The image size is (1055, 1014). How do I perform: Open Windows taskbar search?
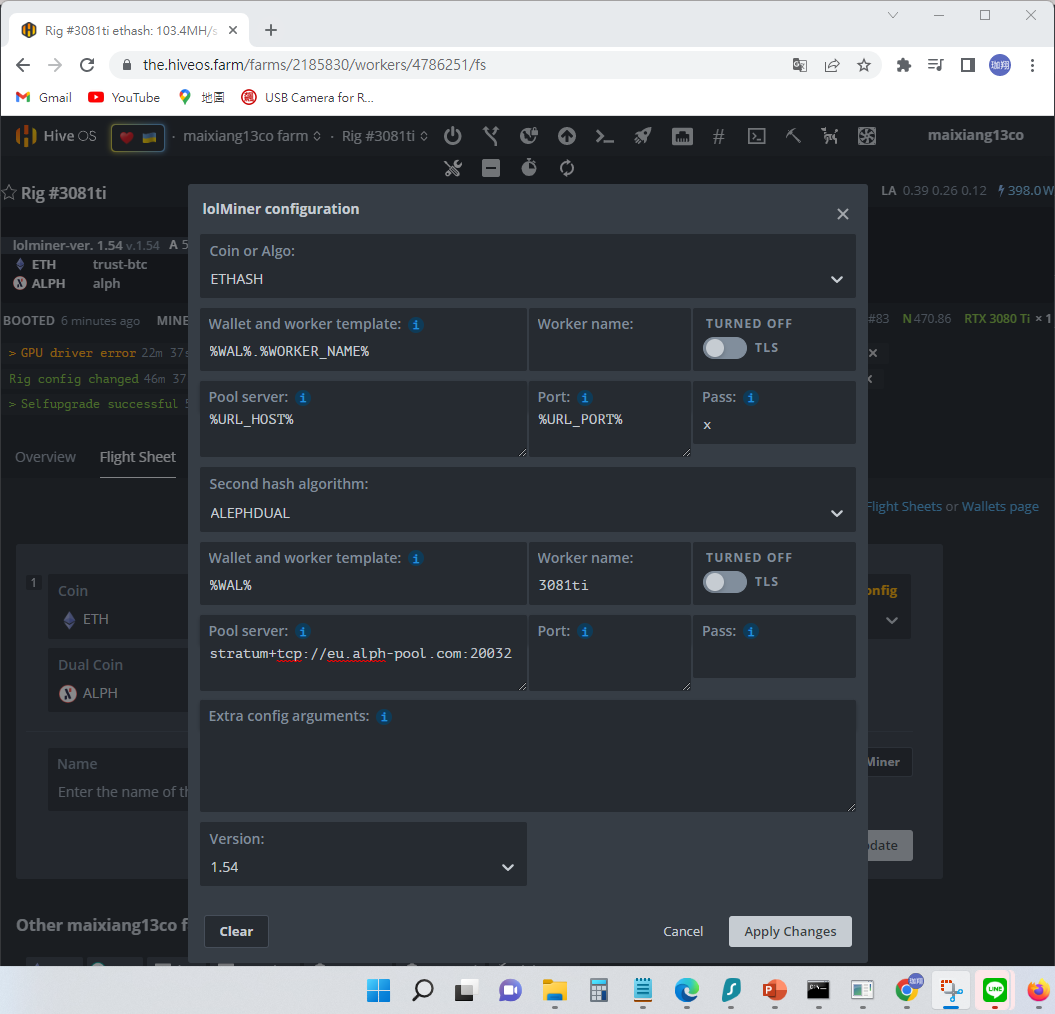pos(422,990)
